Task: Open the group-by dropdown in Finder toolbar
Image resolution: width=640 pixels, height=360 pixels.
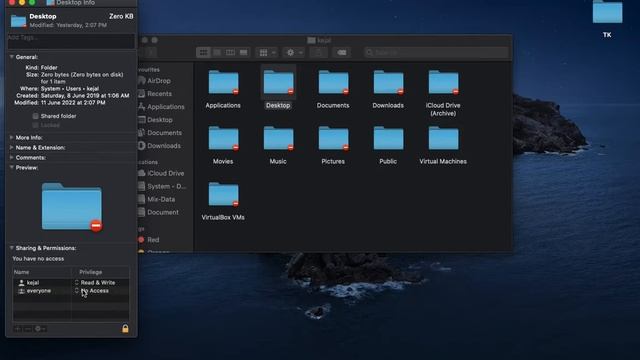Action: pyautogui.click(x=267, y=53)
